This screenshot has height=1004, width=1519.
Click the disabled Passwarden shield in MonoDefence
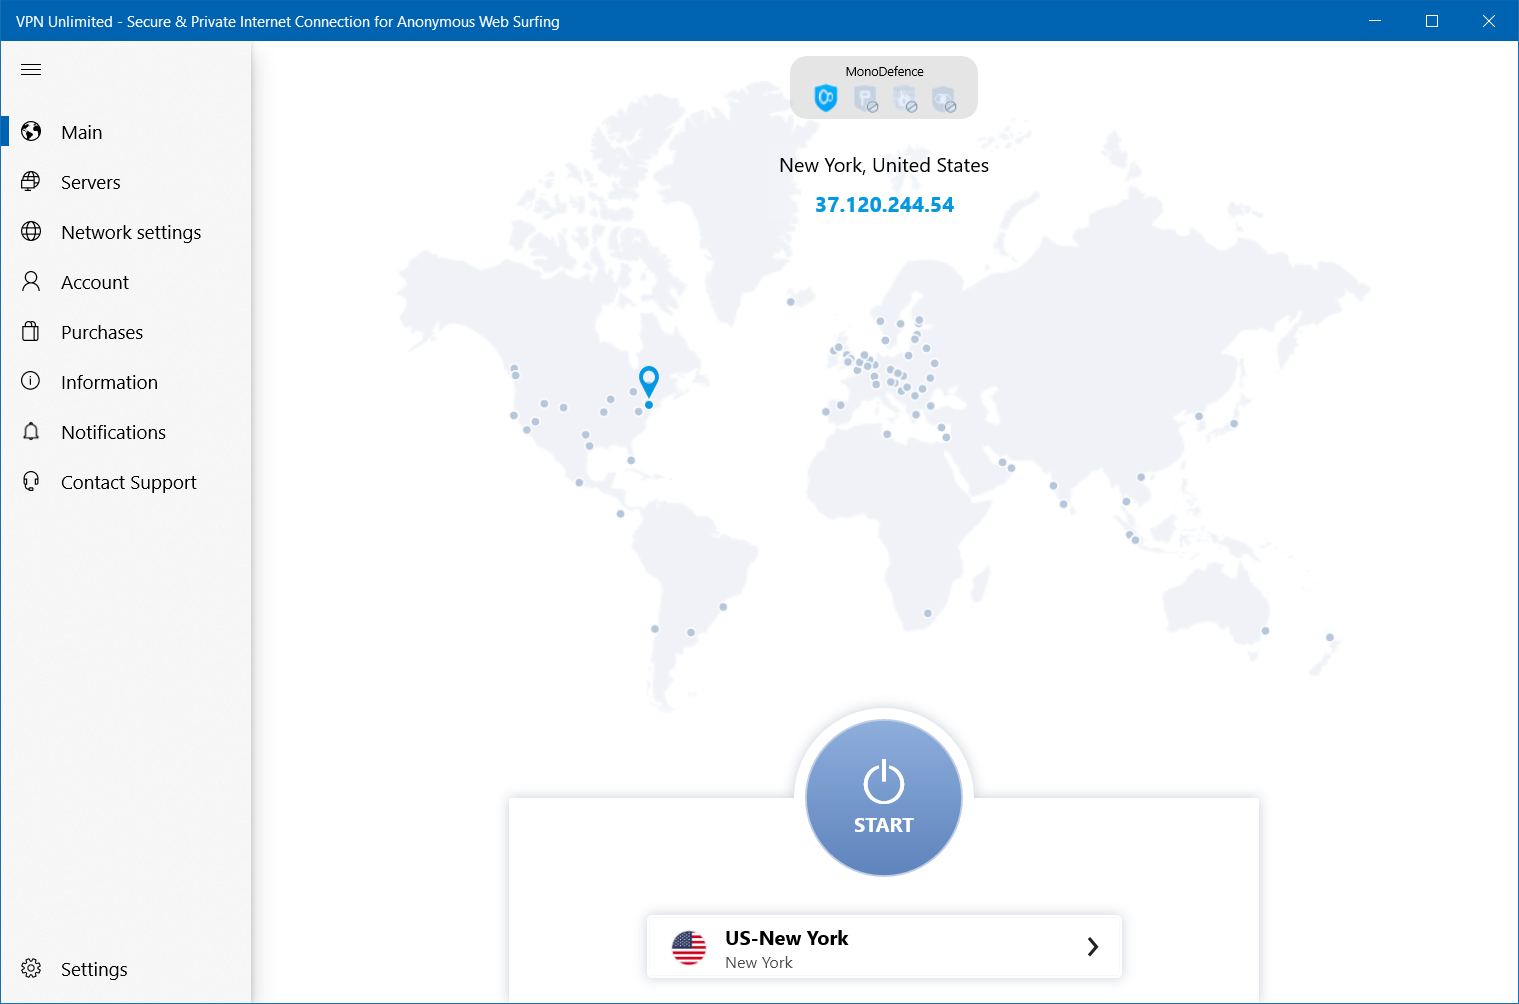pos(865,97)
